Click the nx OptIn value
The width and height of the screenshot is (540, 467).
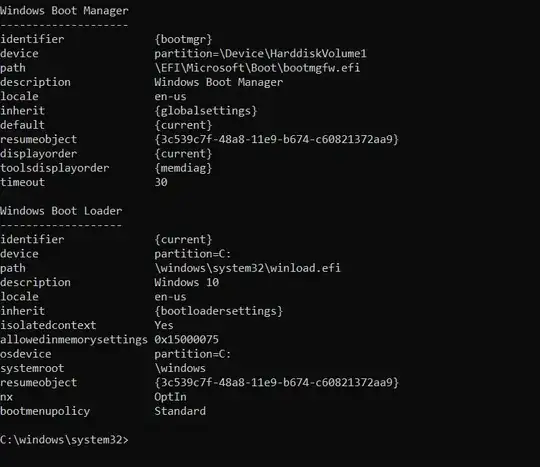(x=170, y=397)
